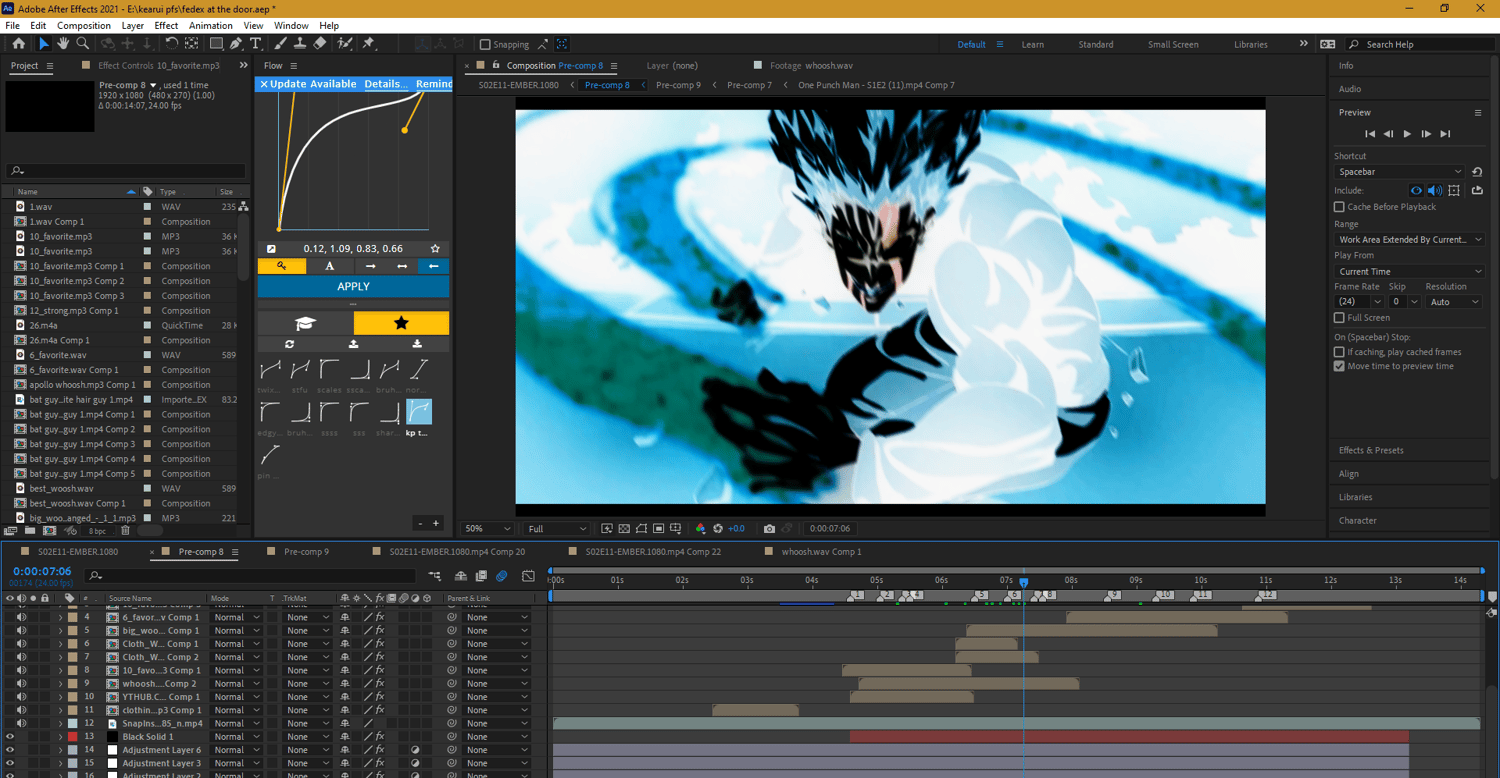Click the Play button in the Preview panel
1500x778 pixels.
coord(1407,133)
